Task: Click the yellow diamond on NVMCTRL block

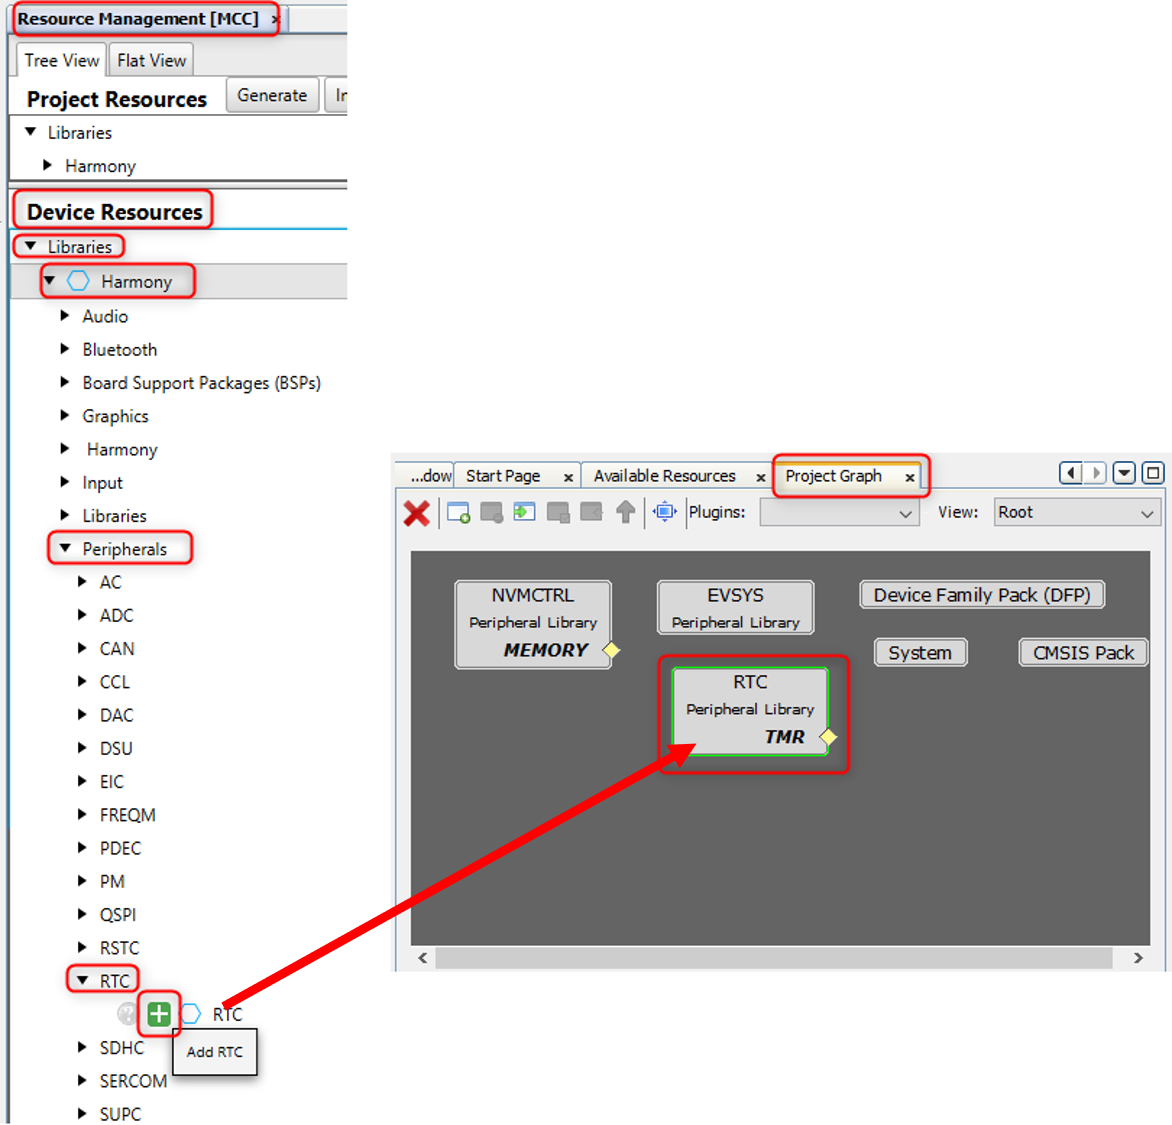Action: [611, 650]
